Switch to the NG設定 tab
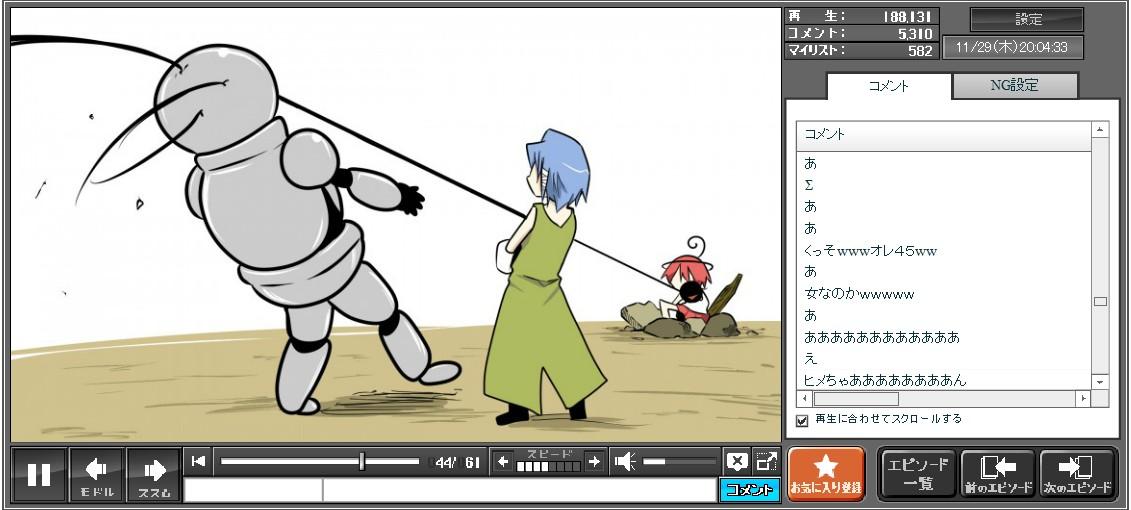 click(x=1014, y=86)
